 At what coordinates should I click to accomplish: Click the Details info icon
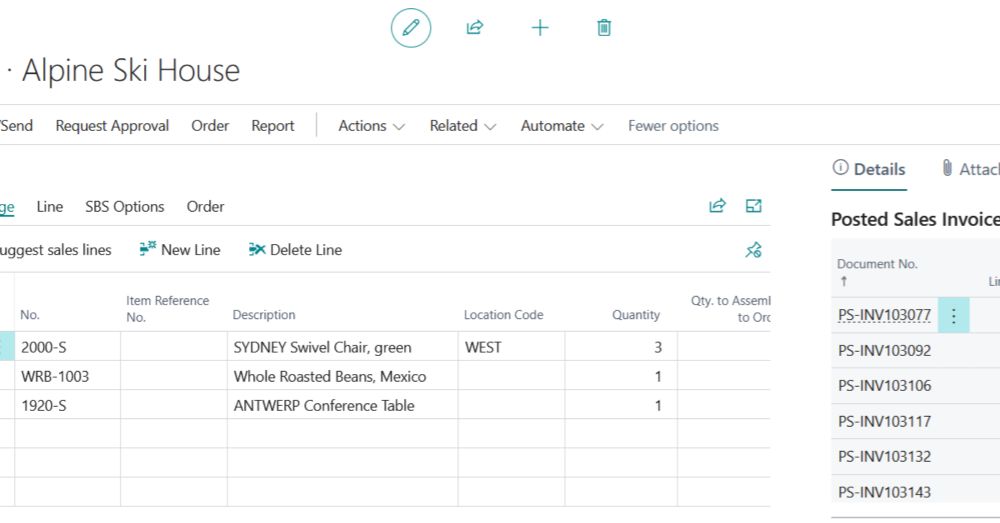pos(841,168)
